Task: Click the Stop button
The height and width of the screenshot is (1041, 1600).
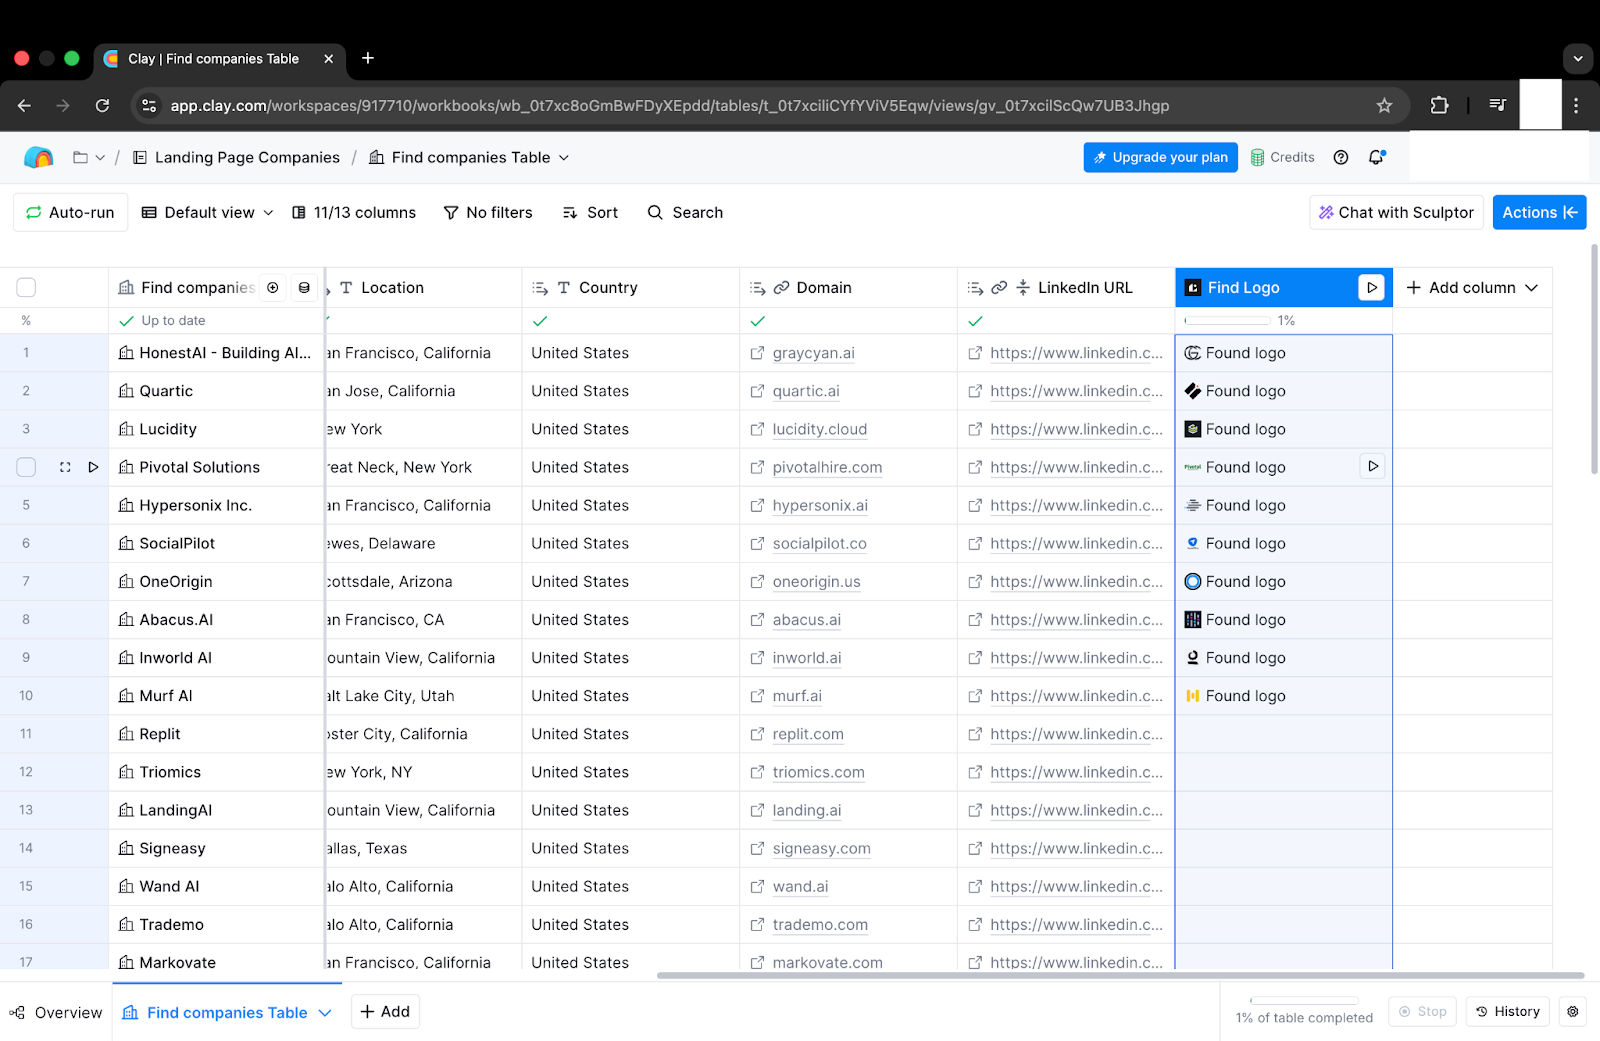Action: [x=1422, y=1012]
